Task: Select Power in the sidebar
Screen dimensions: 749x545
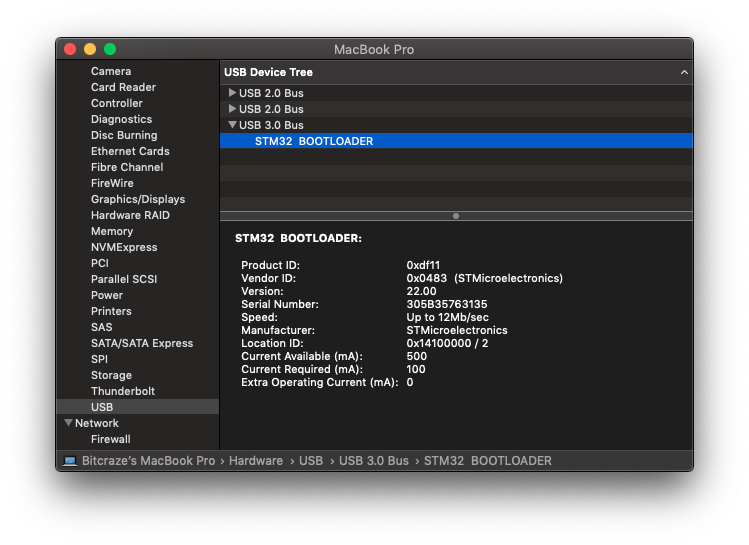Action: coord(107,295)
